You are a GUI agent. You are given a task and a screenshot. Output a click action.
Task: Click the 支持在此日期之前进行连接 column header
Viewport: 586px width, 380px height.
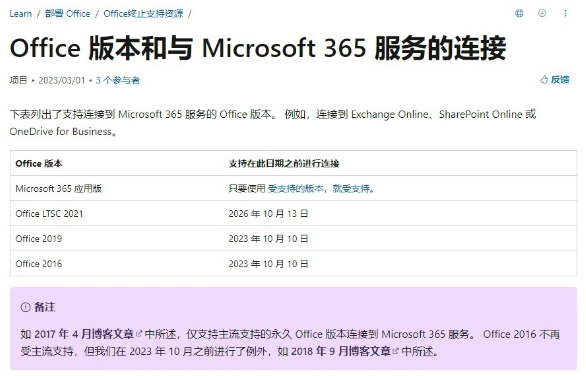(284, 164)
